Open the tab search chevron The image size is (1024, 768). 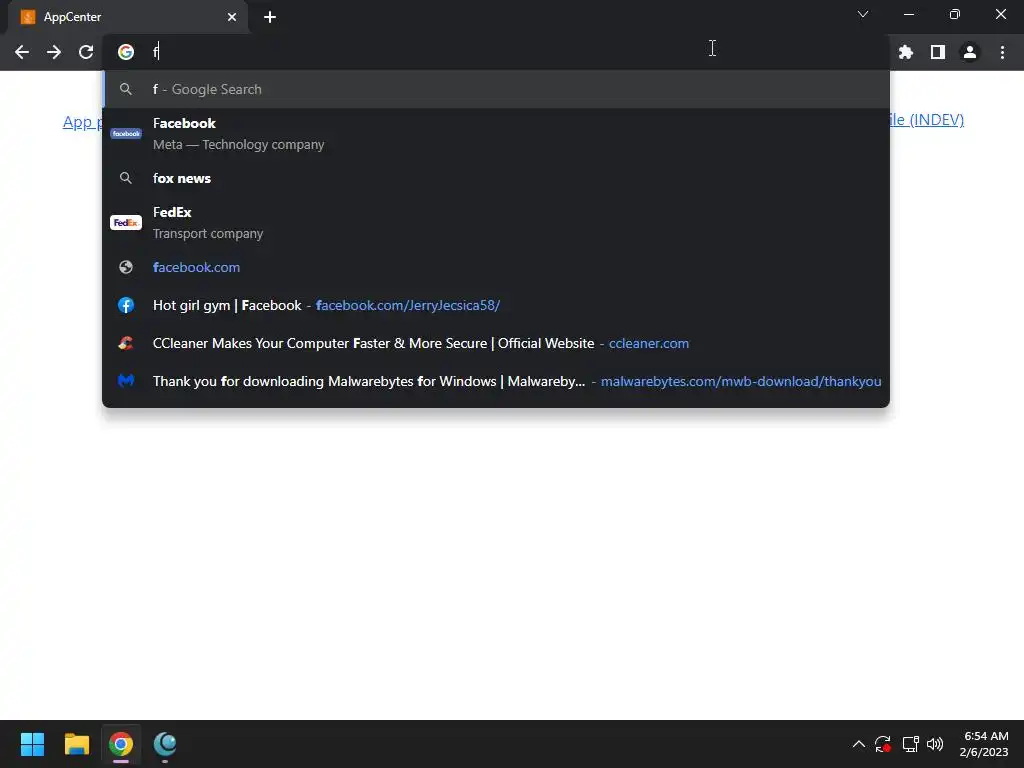(863, 14)
